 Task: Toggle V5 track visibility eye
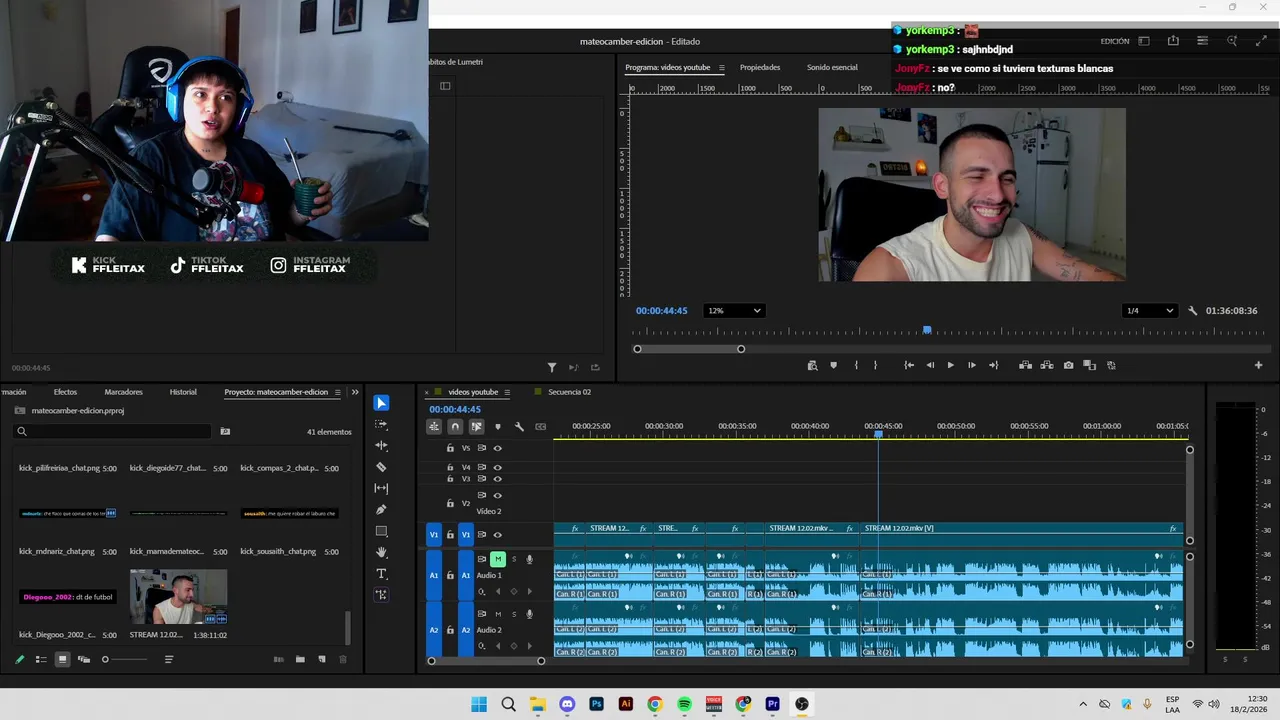(497, 448)
